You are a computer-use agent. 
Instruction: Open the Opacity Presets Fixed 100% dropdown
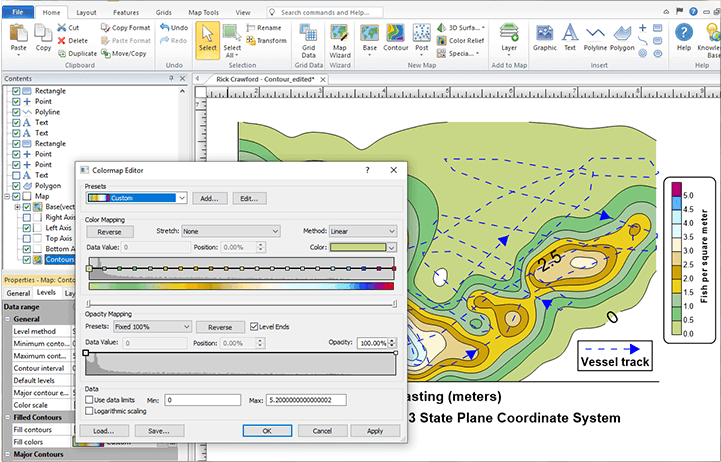pos(153,326)
